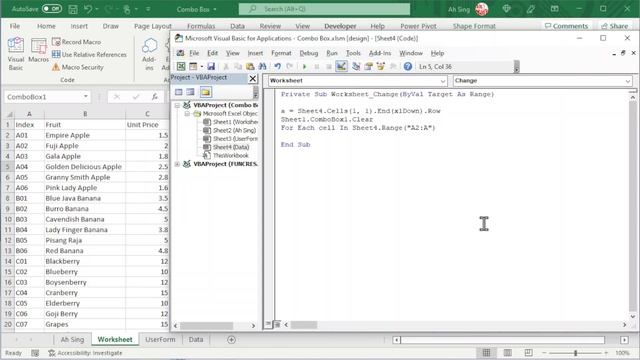This screenshot has width=640, height=360.
Task: Select Sheet1 (Worksheet) in project tree
Action: click(230, 122)
